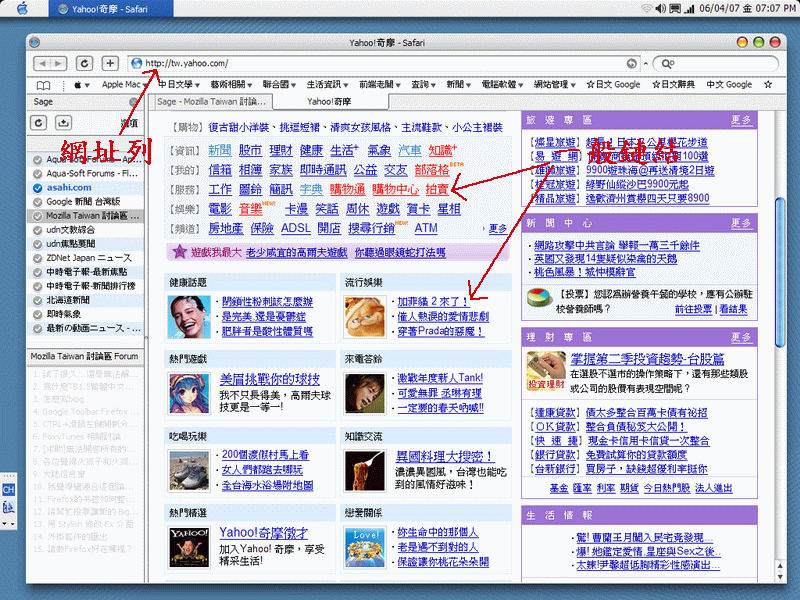Open the 查詢 bookmark folder
Viewport: 800px width, 600px height.
[x=423, y=85]
